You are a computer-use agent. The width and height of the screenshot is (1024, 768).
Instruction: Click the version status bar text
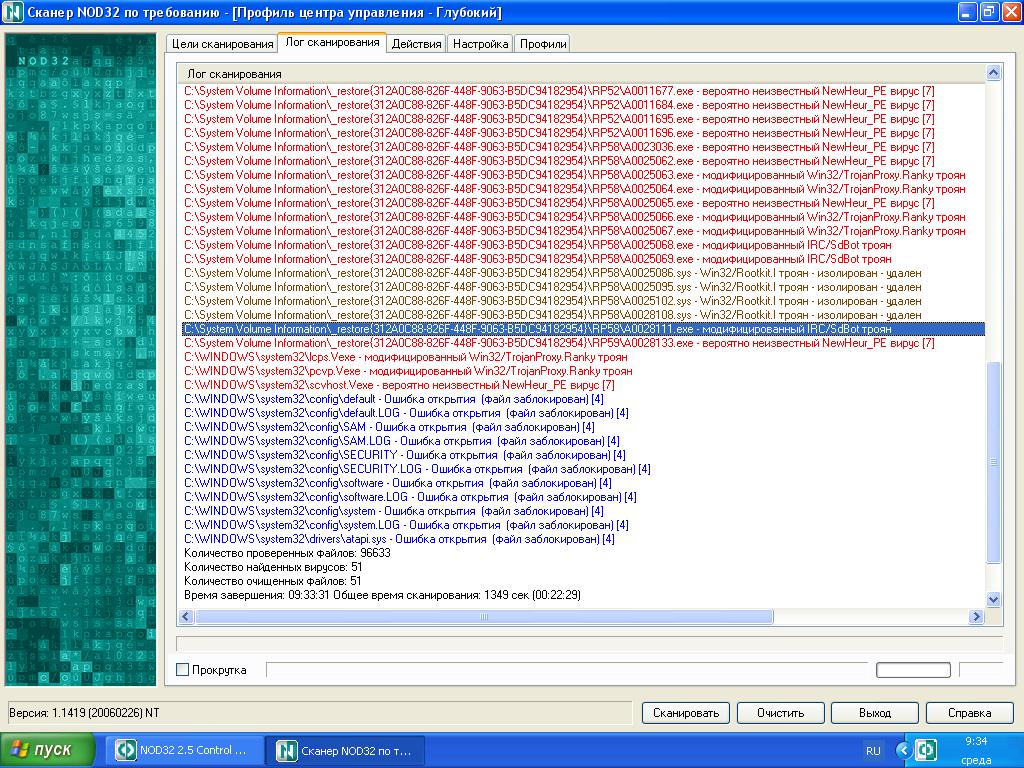click(x=84, y=712)
